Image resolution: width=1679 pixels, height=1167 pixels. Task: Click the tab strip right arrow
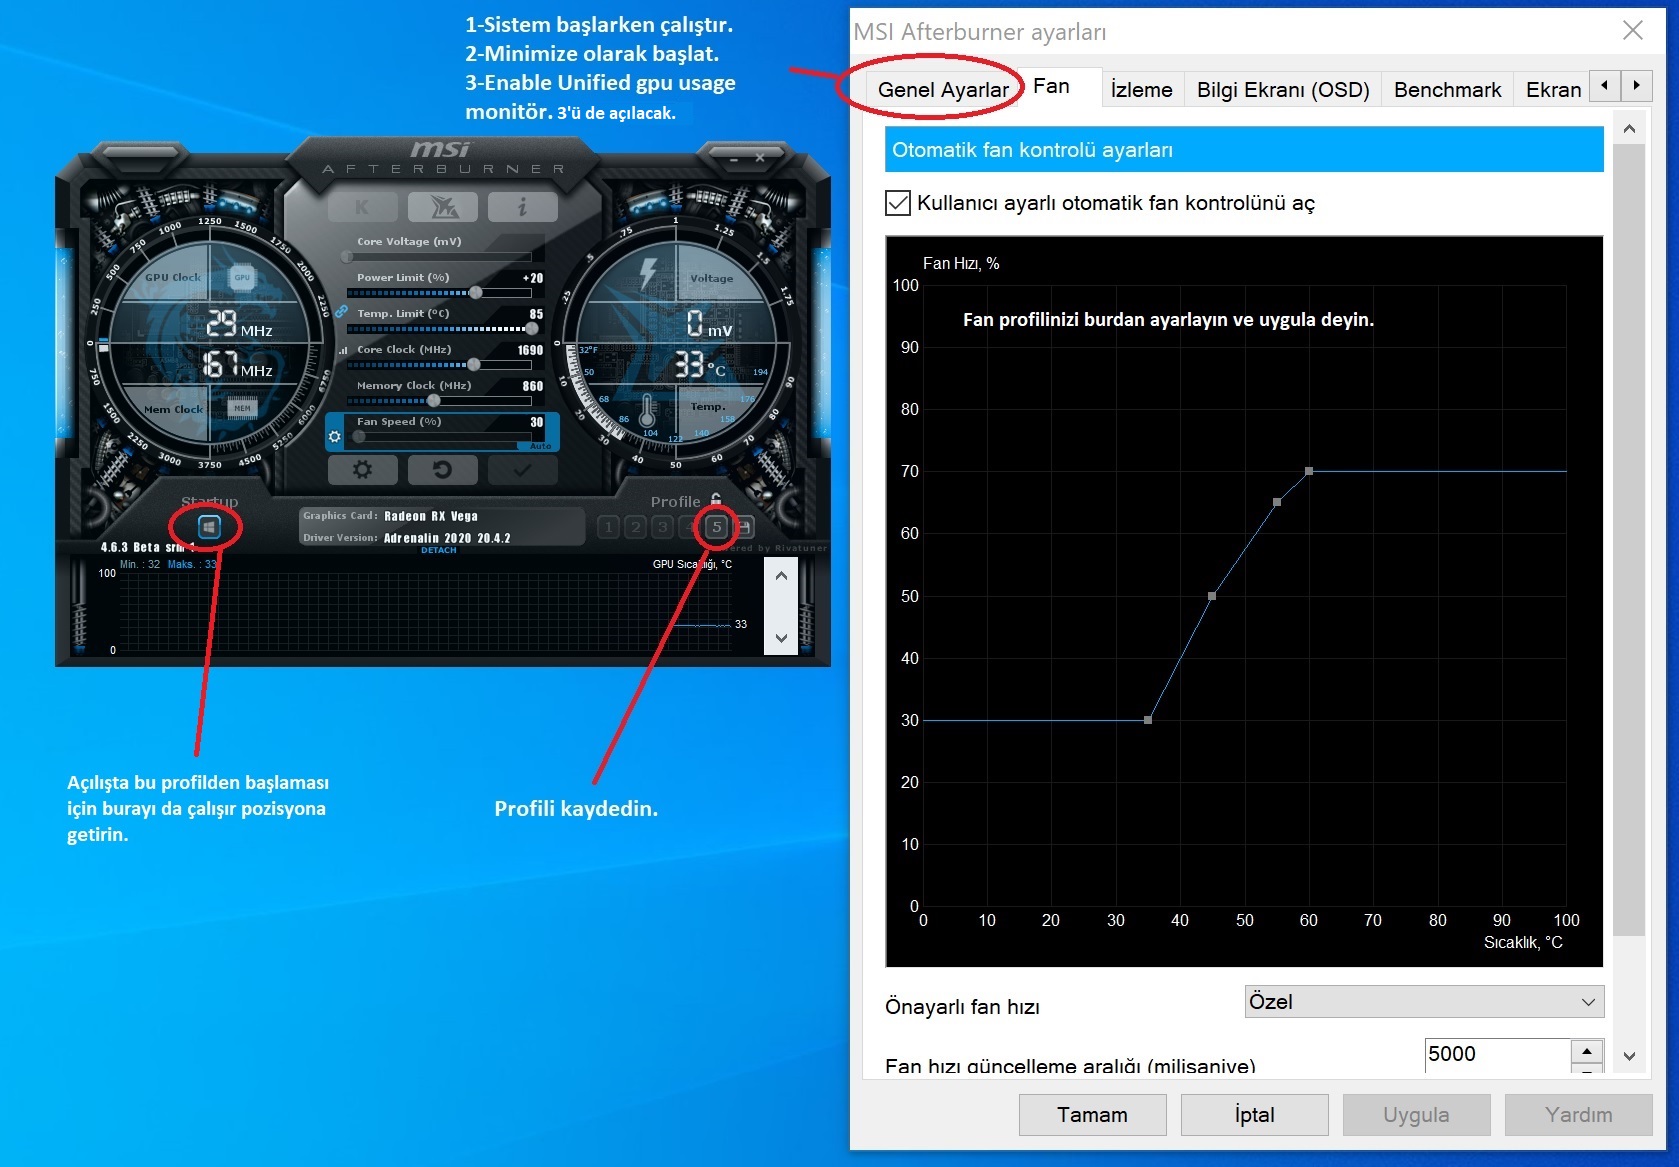pos(1636,86)
